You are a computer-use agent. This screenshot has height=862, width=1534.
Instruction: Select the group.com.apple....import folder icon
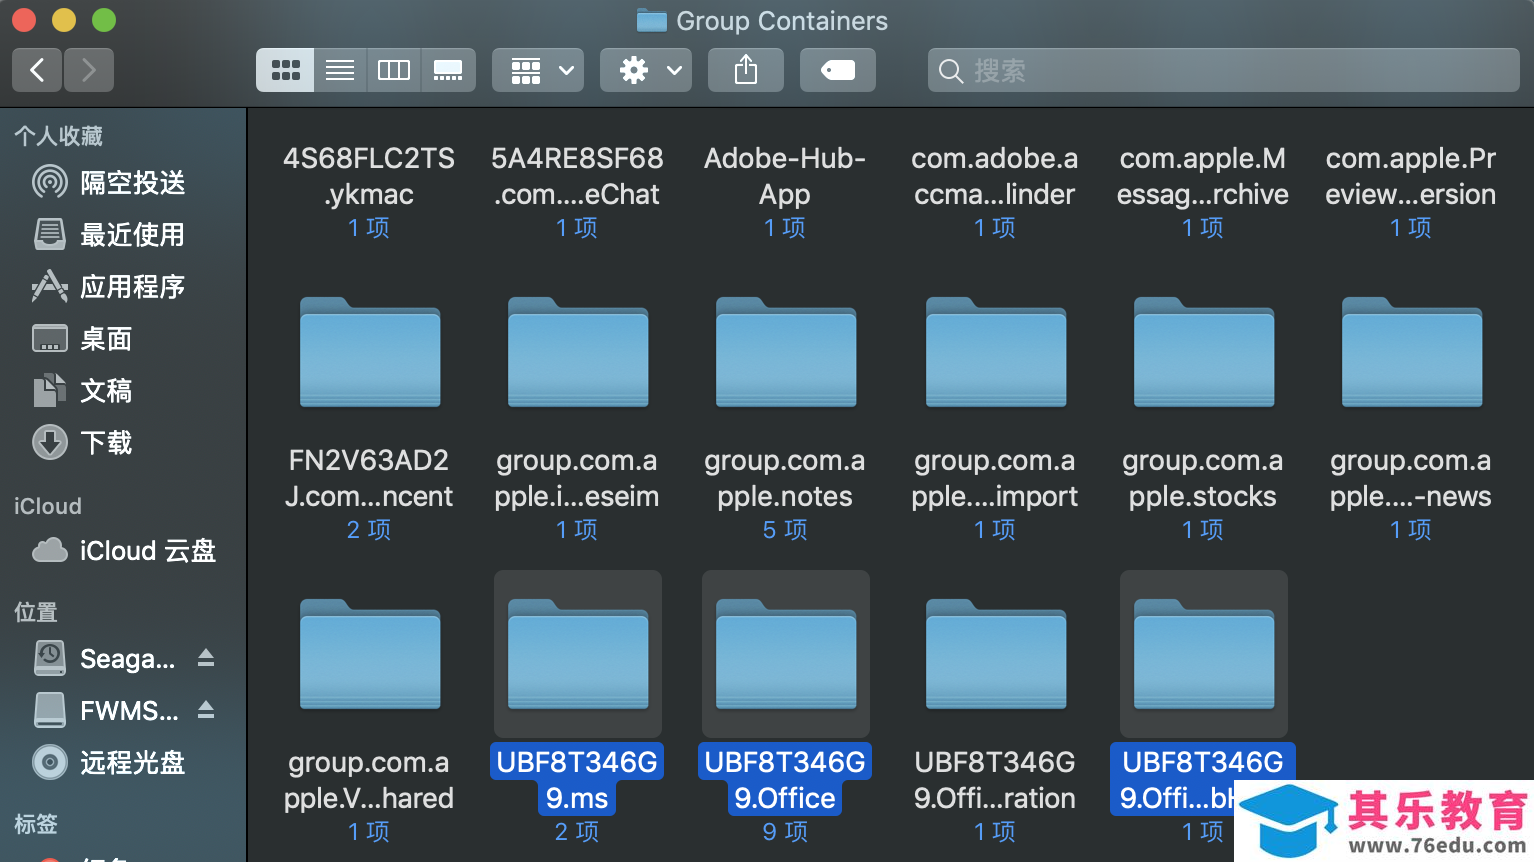996,352
